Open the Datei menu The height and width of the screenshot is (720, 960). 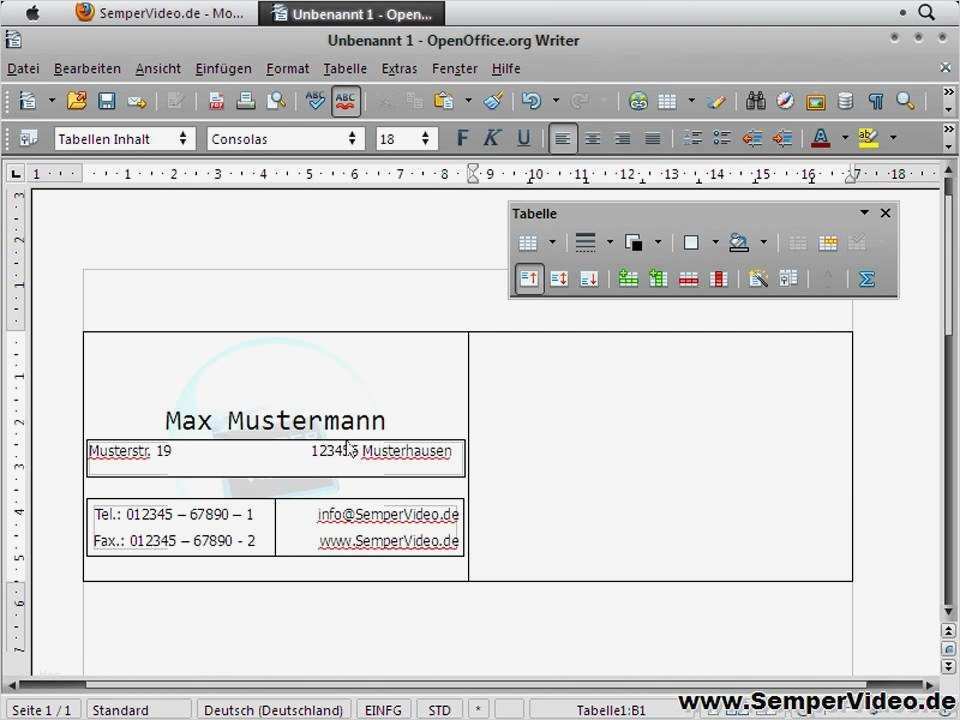click(23, 69)
